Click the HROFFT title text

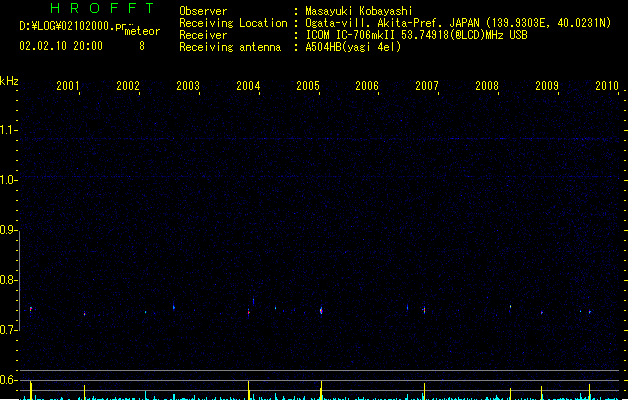pos(103,8)
